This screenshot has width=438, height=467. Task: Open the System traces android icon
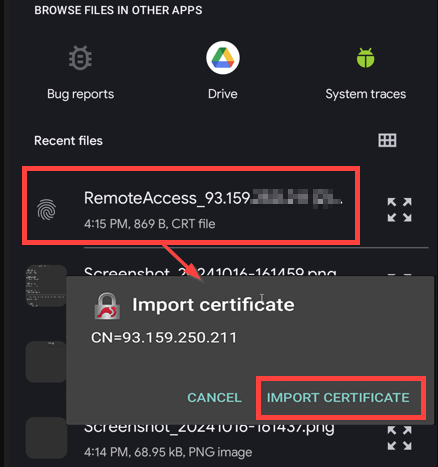[x=365, y=58]
